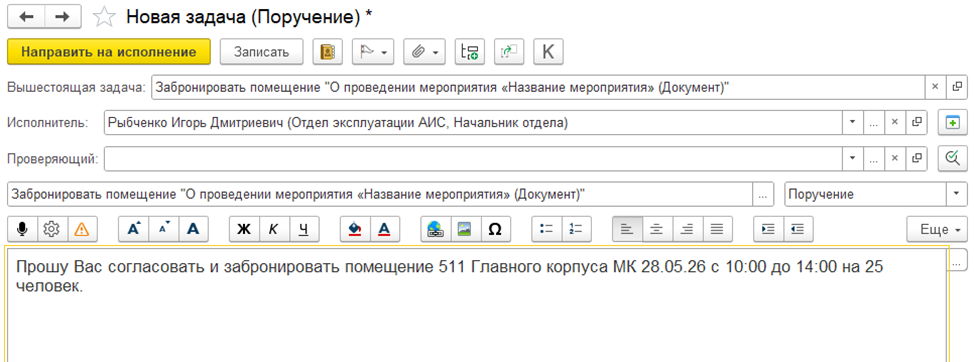
Task: Insert special symbol with Omega icon
Action: click(494, 229)
